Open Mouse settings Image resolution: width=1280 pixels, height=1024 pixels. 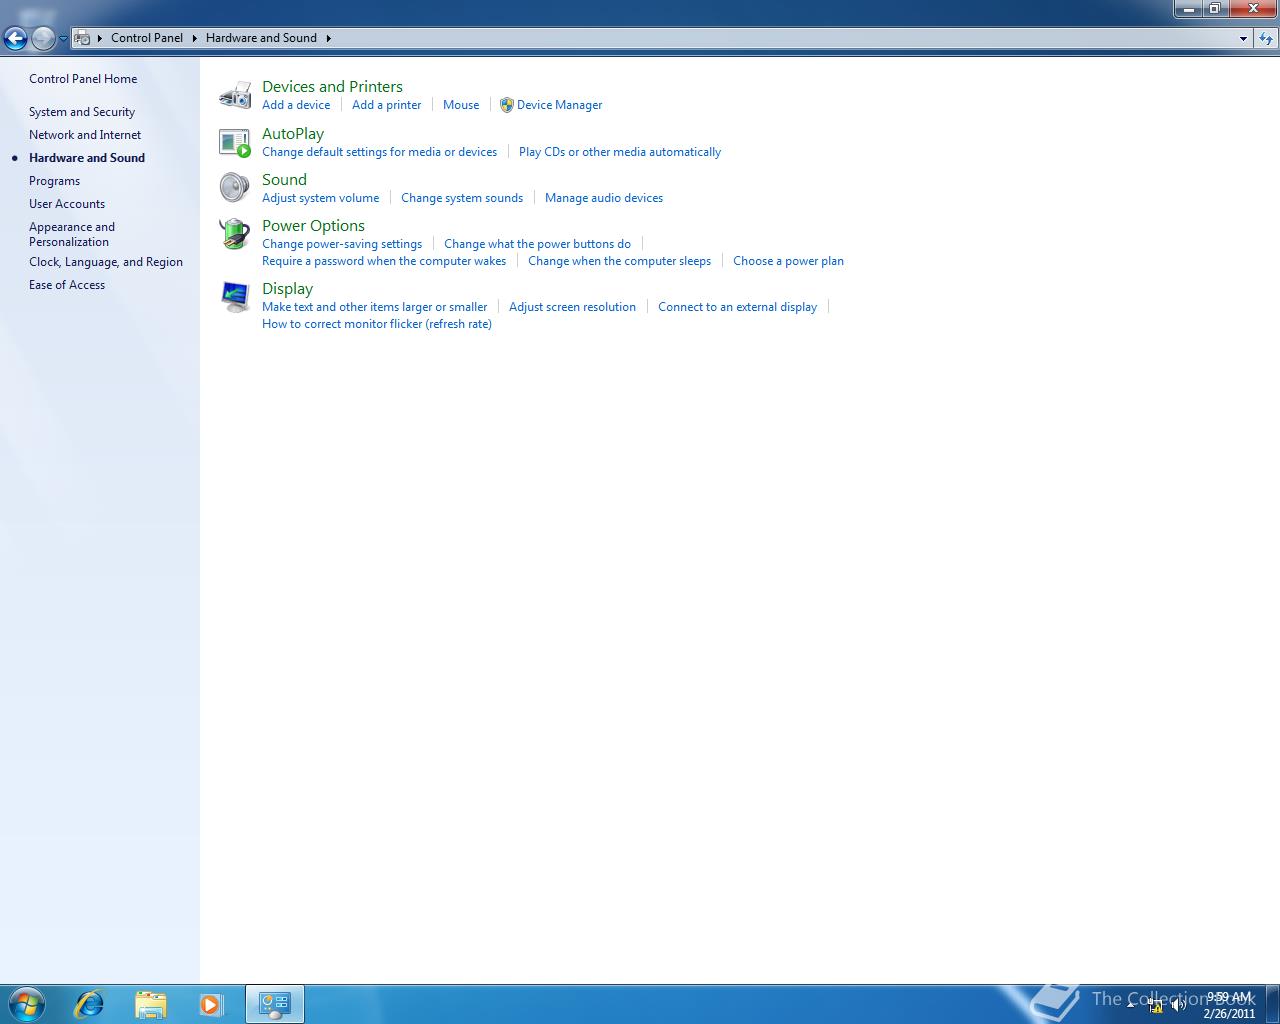pos(461,105)
